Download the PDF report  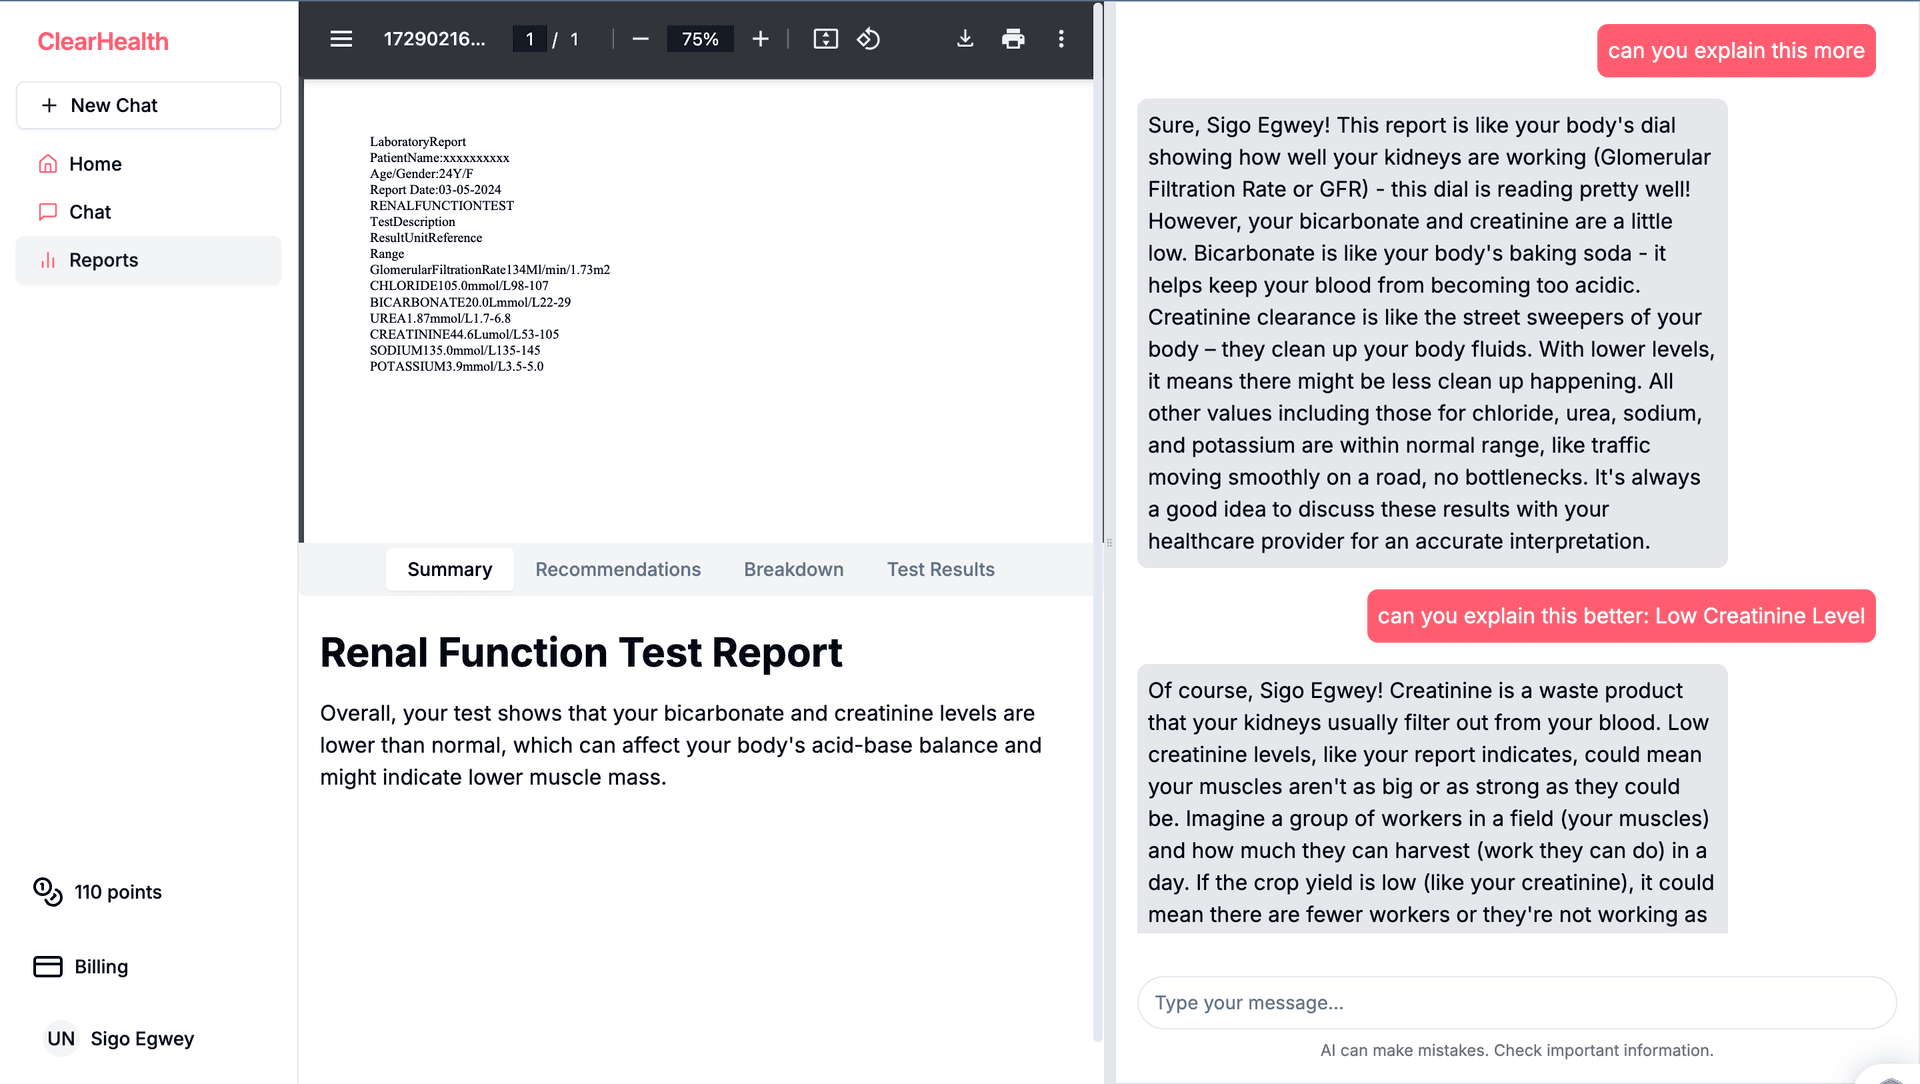click(965, 39)
